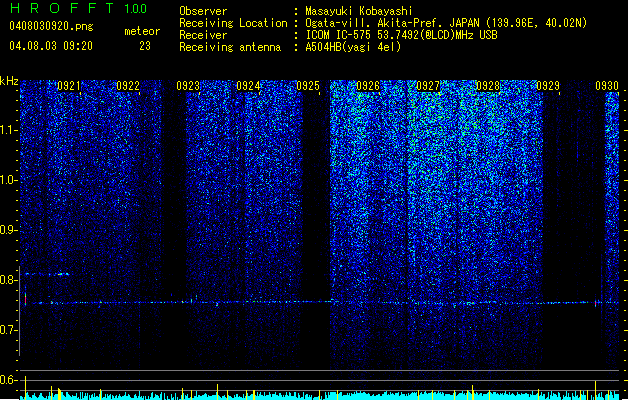Click the 0929 time marker
This screenshot has width=629, height=400.
548,85
